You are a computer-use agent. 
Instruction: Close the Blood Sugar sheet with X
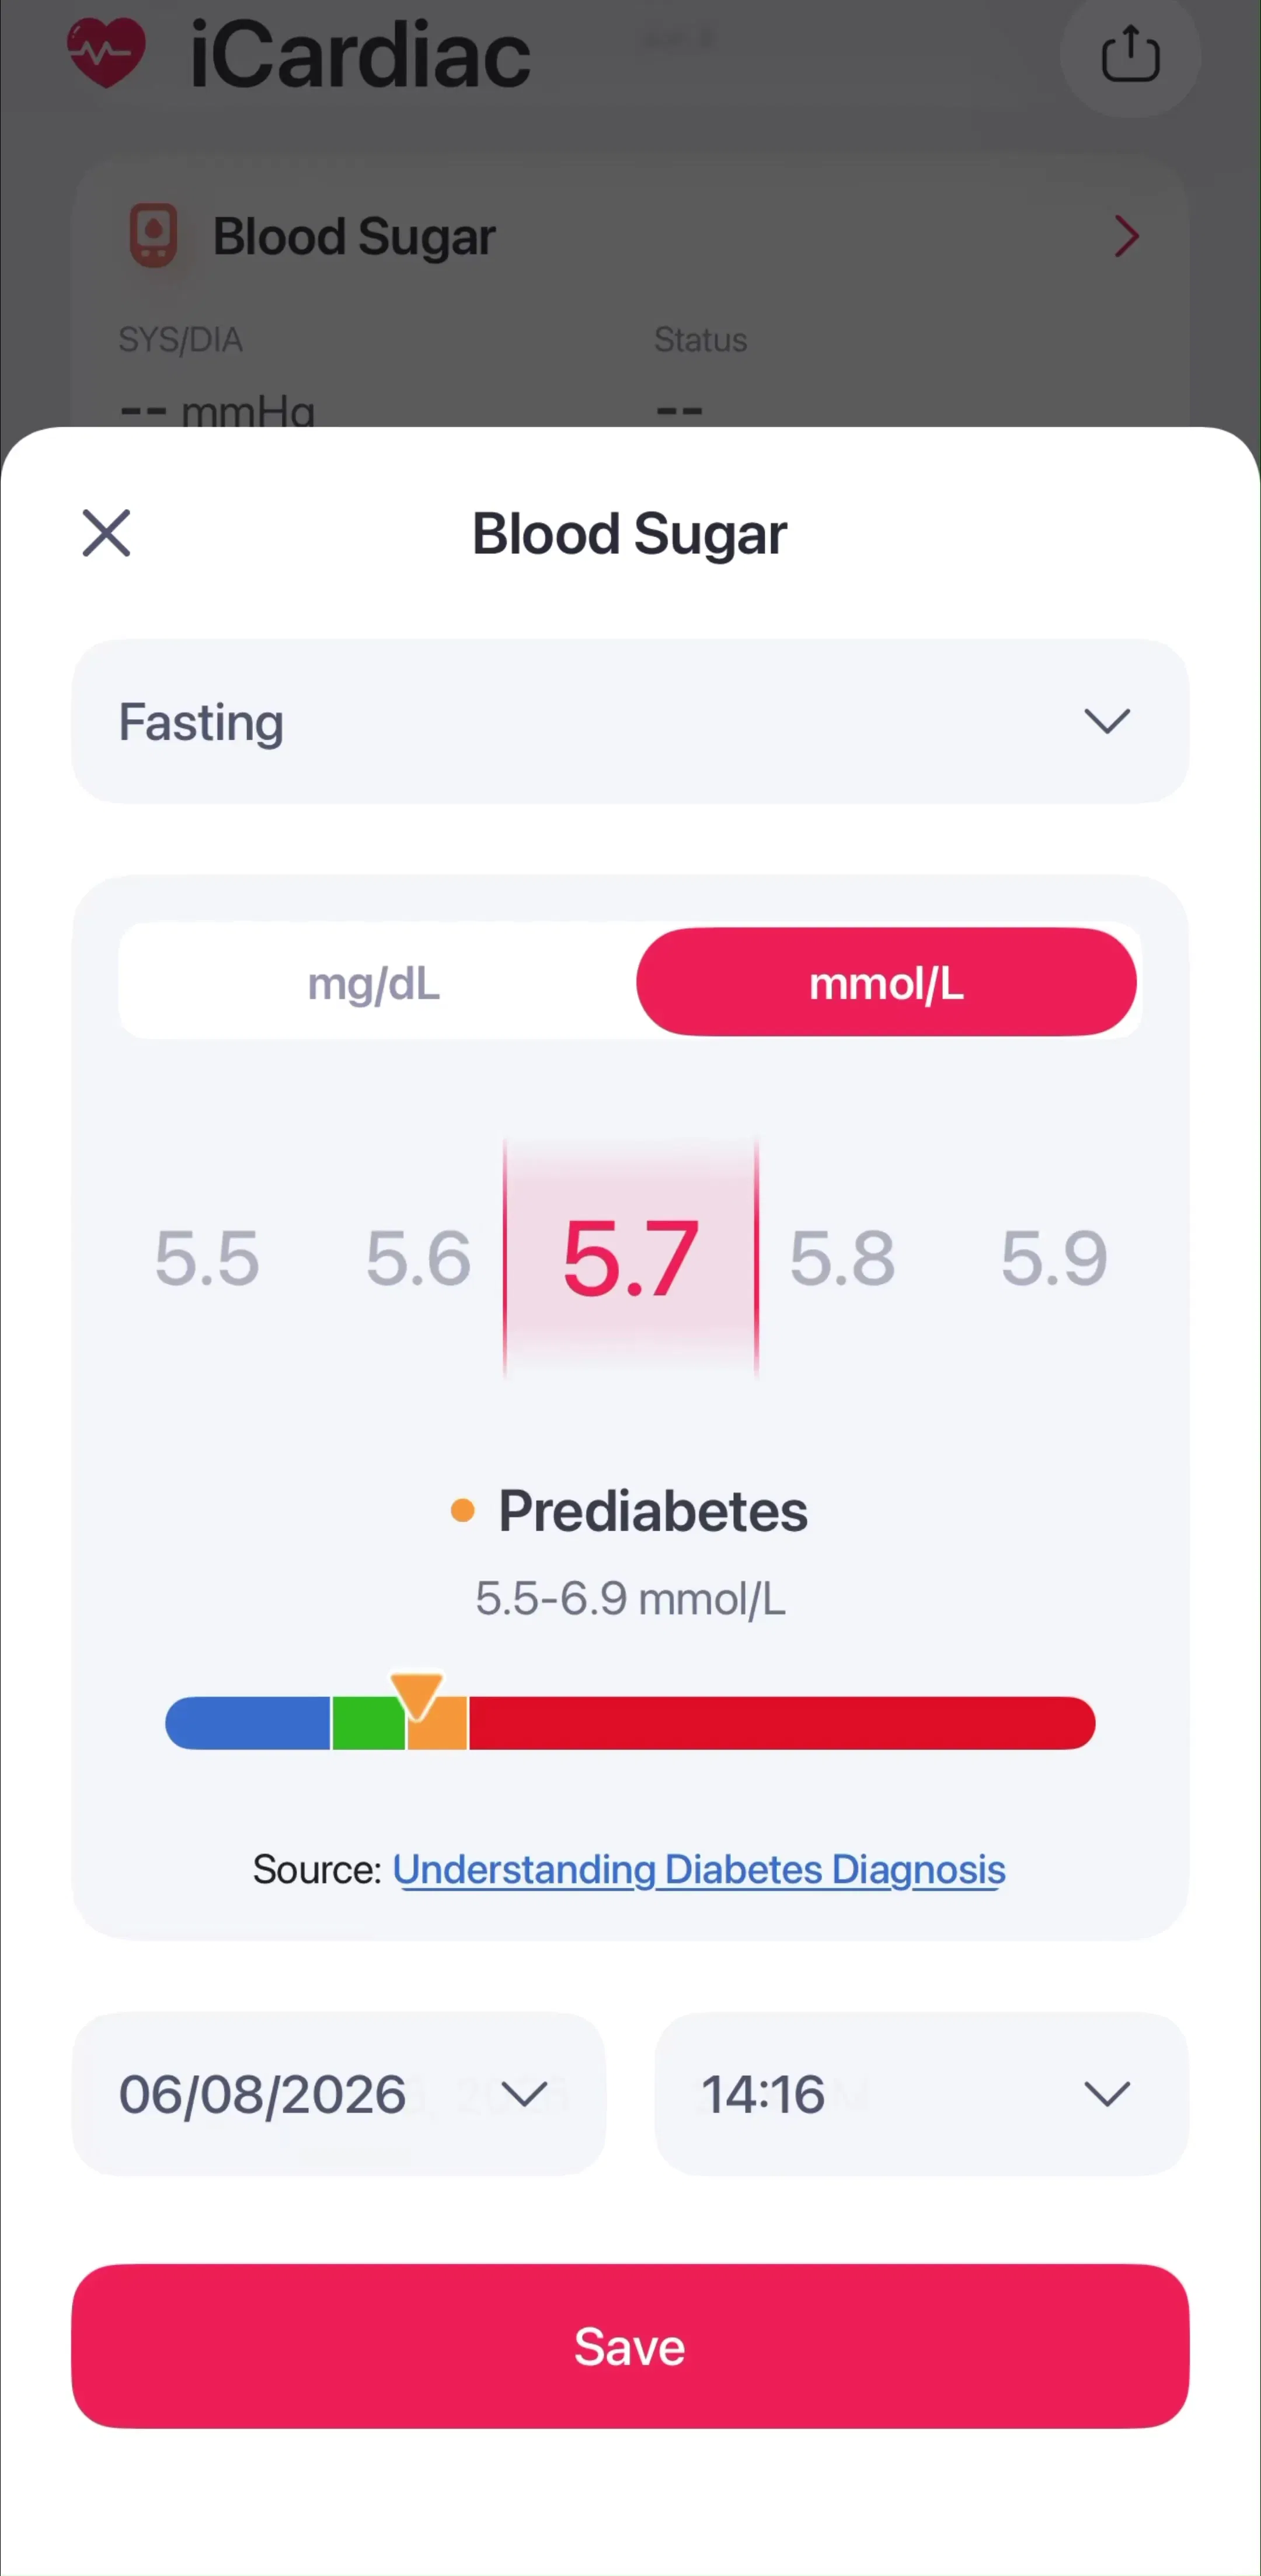[106, 532]
